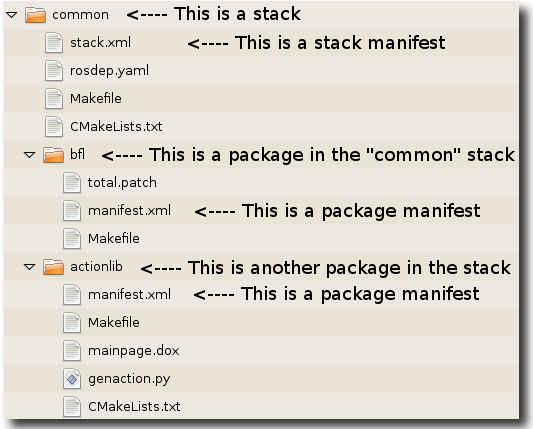
Task: Click the total.patch file icon
Action: 72,183
